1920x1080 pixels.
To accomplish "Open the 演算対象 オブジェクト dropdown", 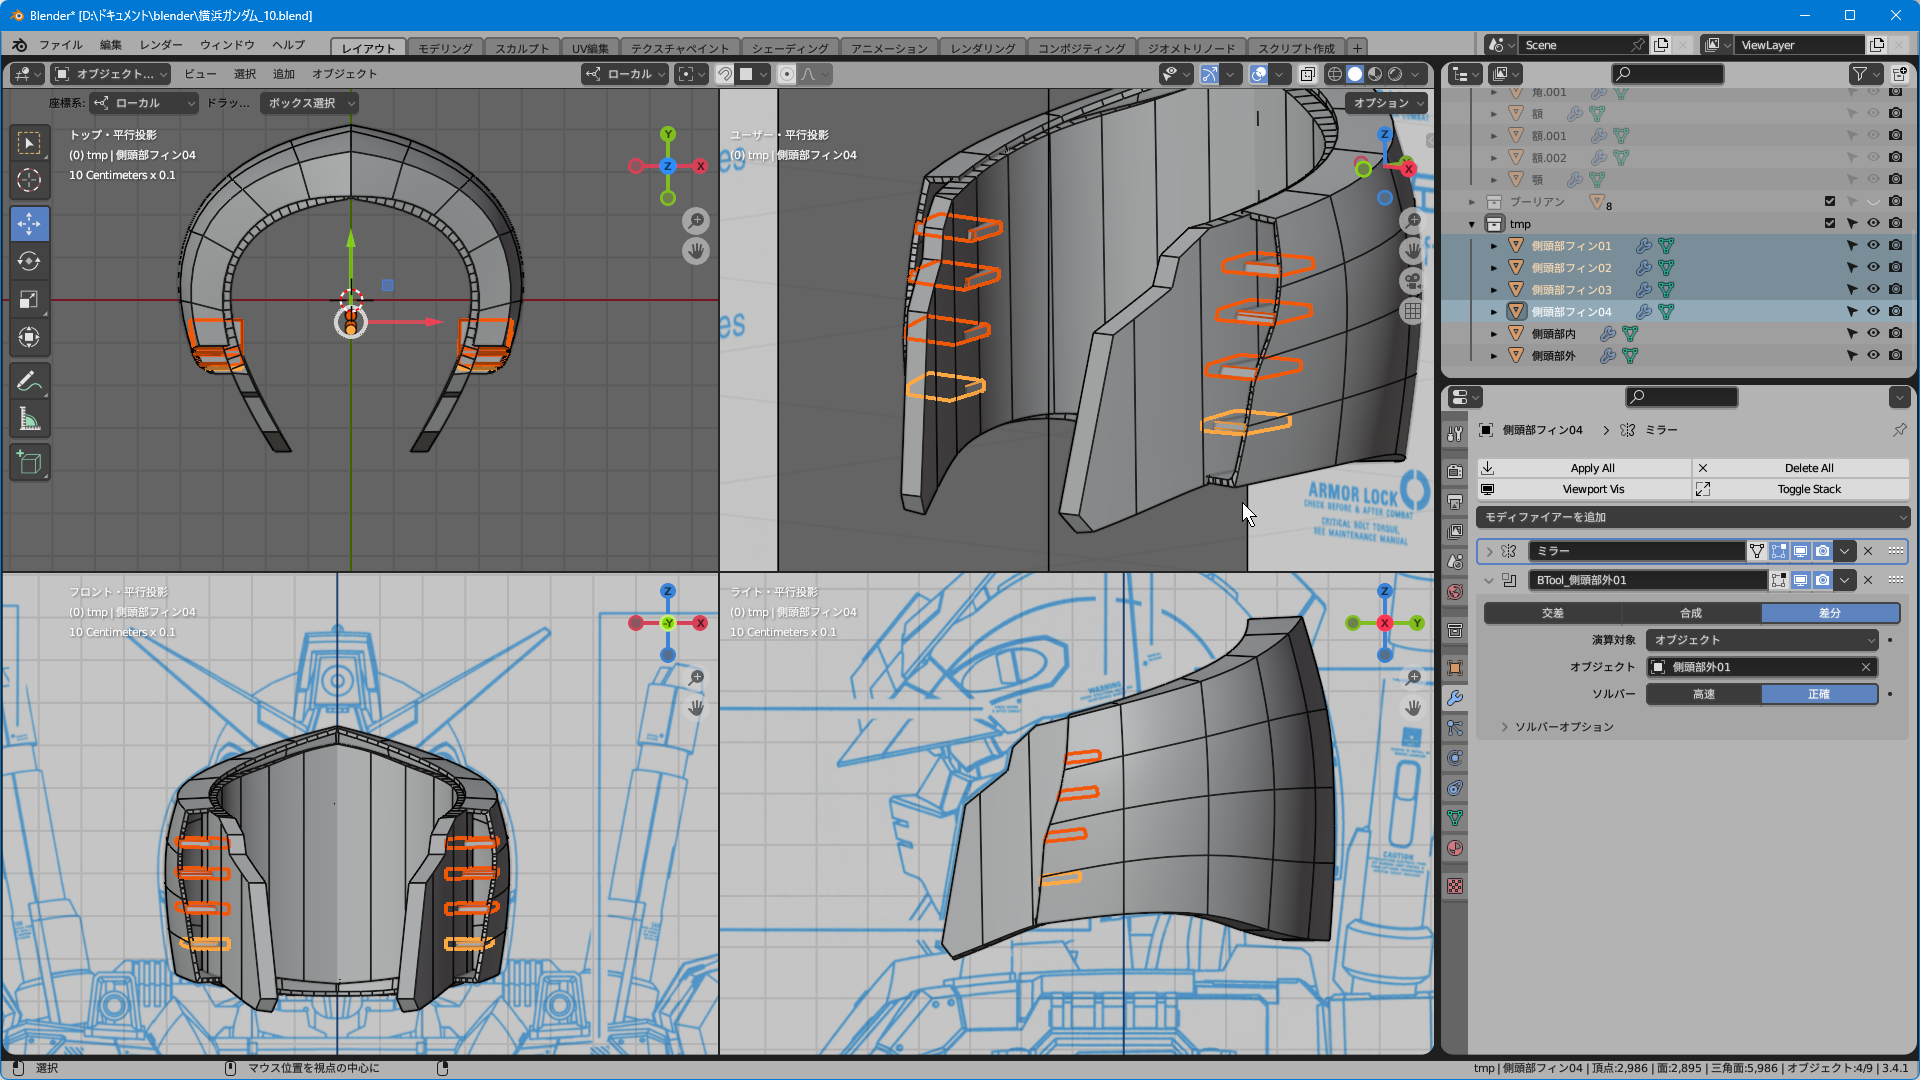I will (x=1762, y=640).
